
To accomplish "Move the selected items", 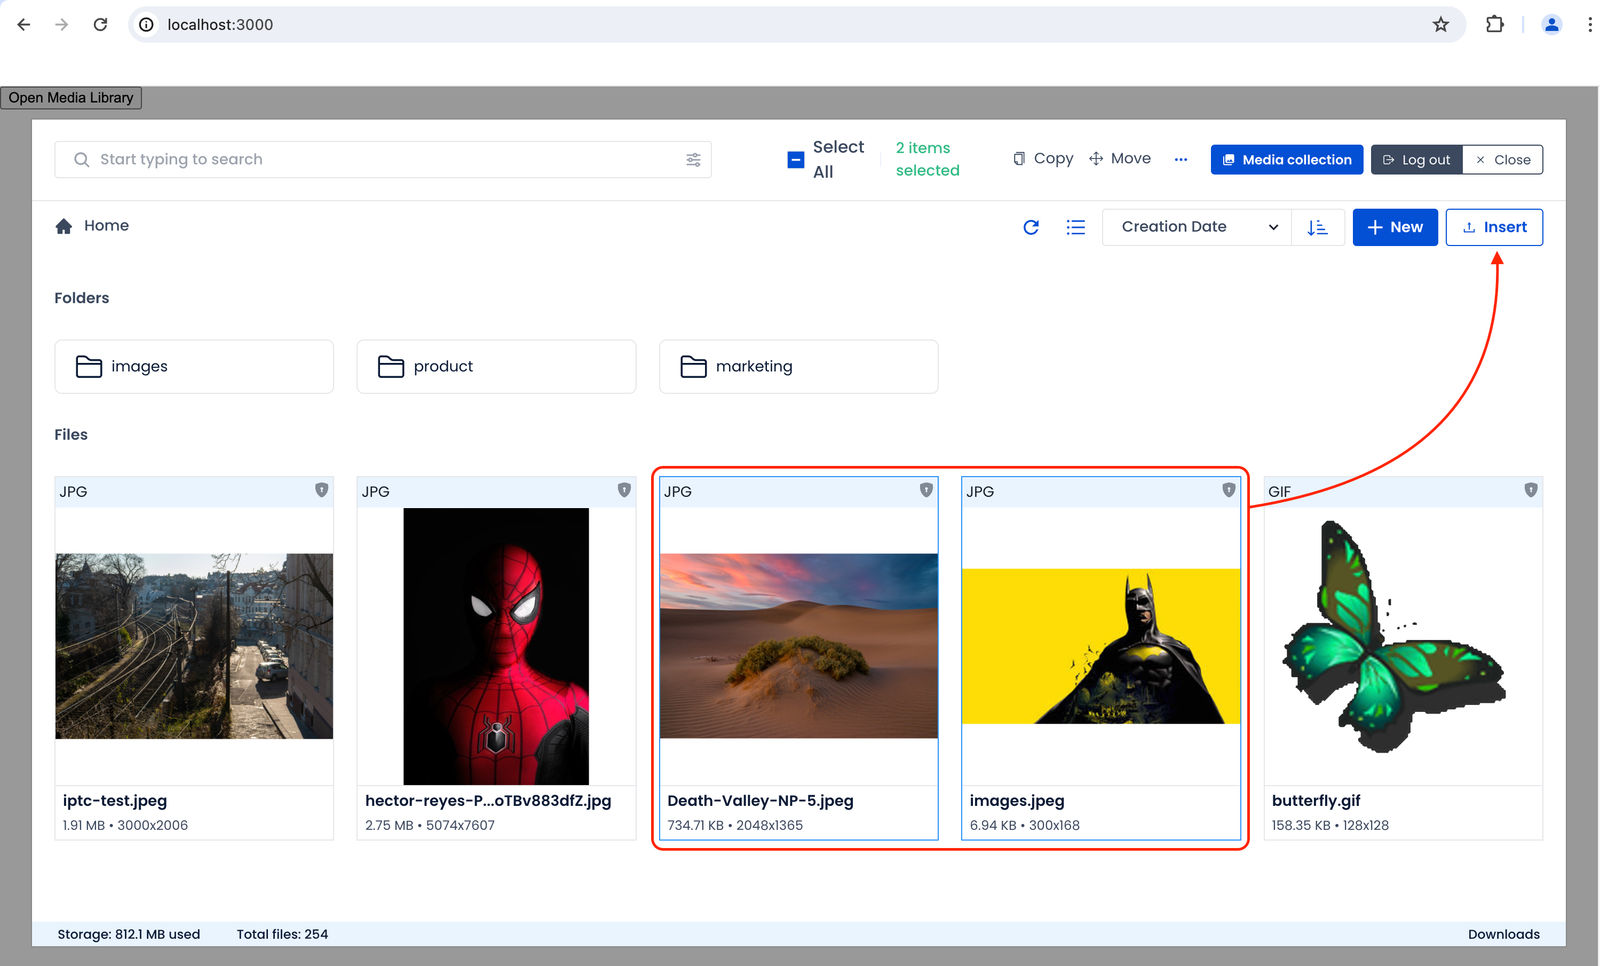I will pos(1120,159).
